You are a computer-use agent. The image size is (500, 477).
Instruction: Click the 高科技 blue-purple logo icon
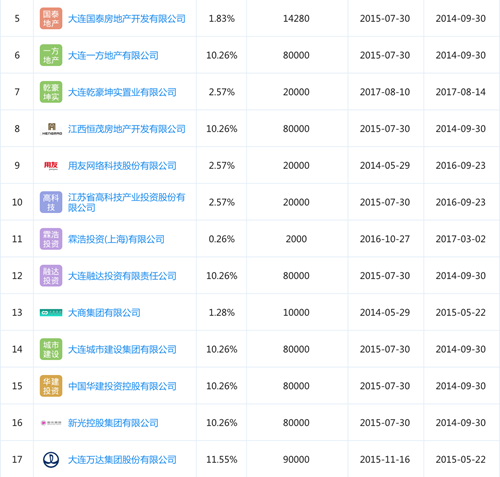click(51, 202)
